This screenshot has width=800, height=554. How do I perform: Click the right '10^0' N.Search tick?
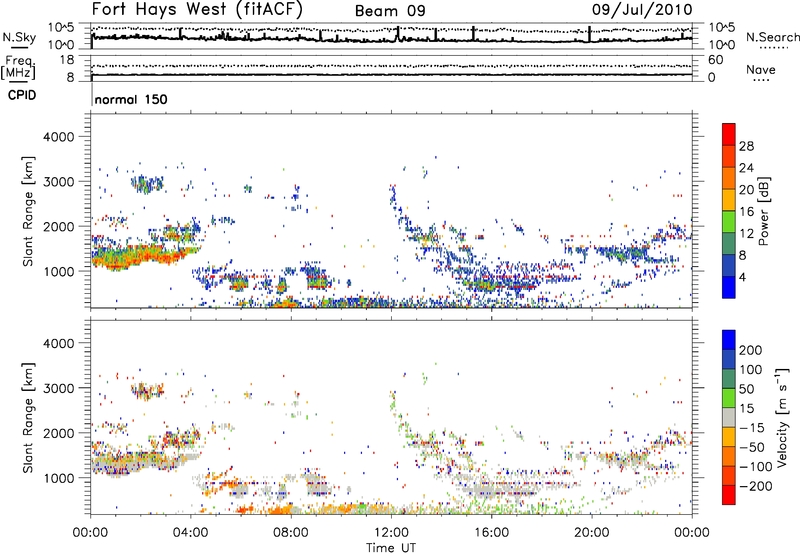pos(721,45)
